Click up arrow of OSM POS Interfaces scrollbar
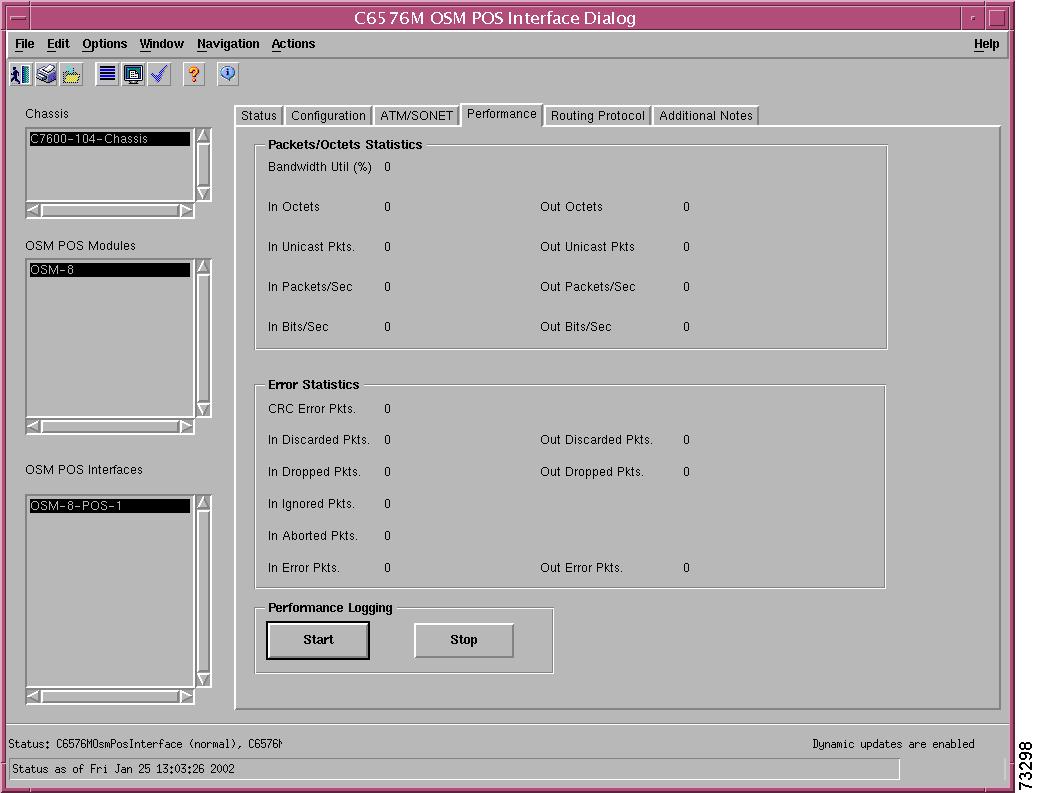Image resolution: width=1037 pixels, height=793 pixels. click(203, 503)
